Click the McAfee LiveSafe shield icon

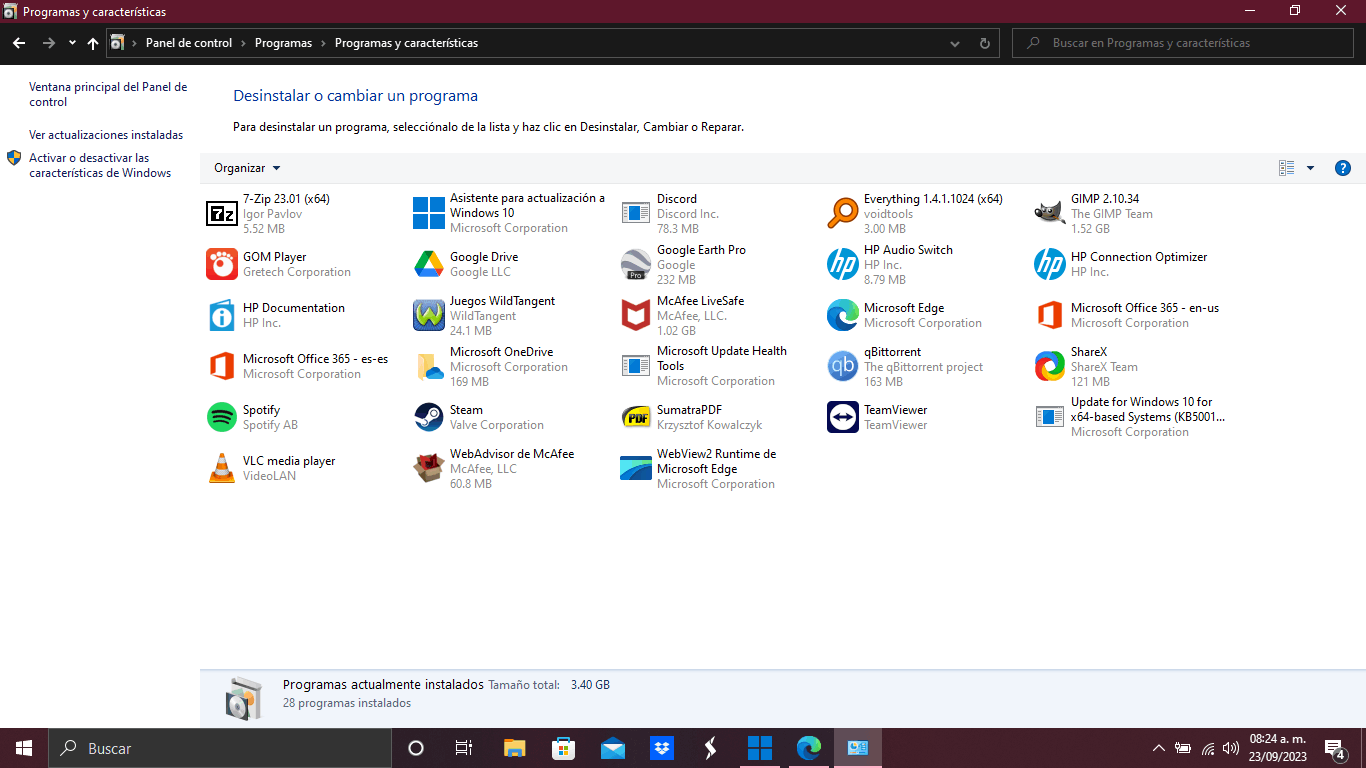click(x=635, y=315)
